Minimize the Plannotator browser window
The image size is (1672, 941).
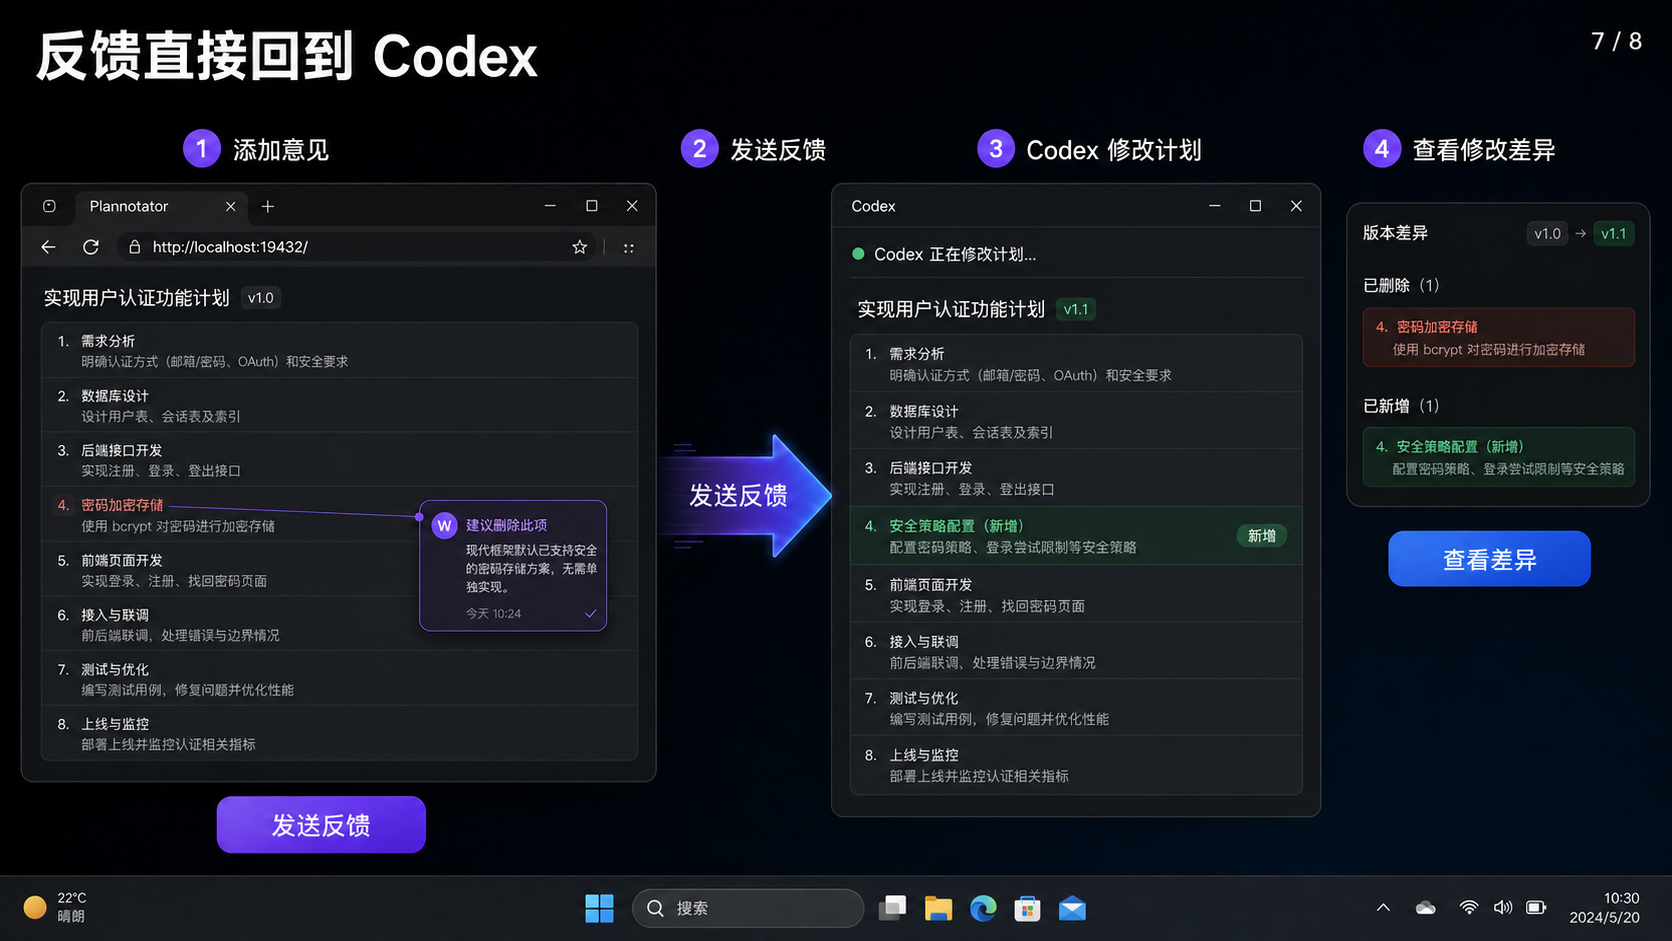pyautogui.click(x=550, y=206)
